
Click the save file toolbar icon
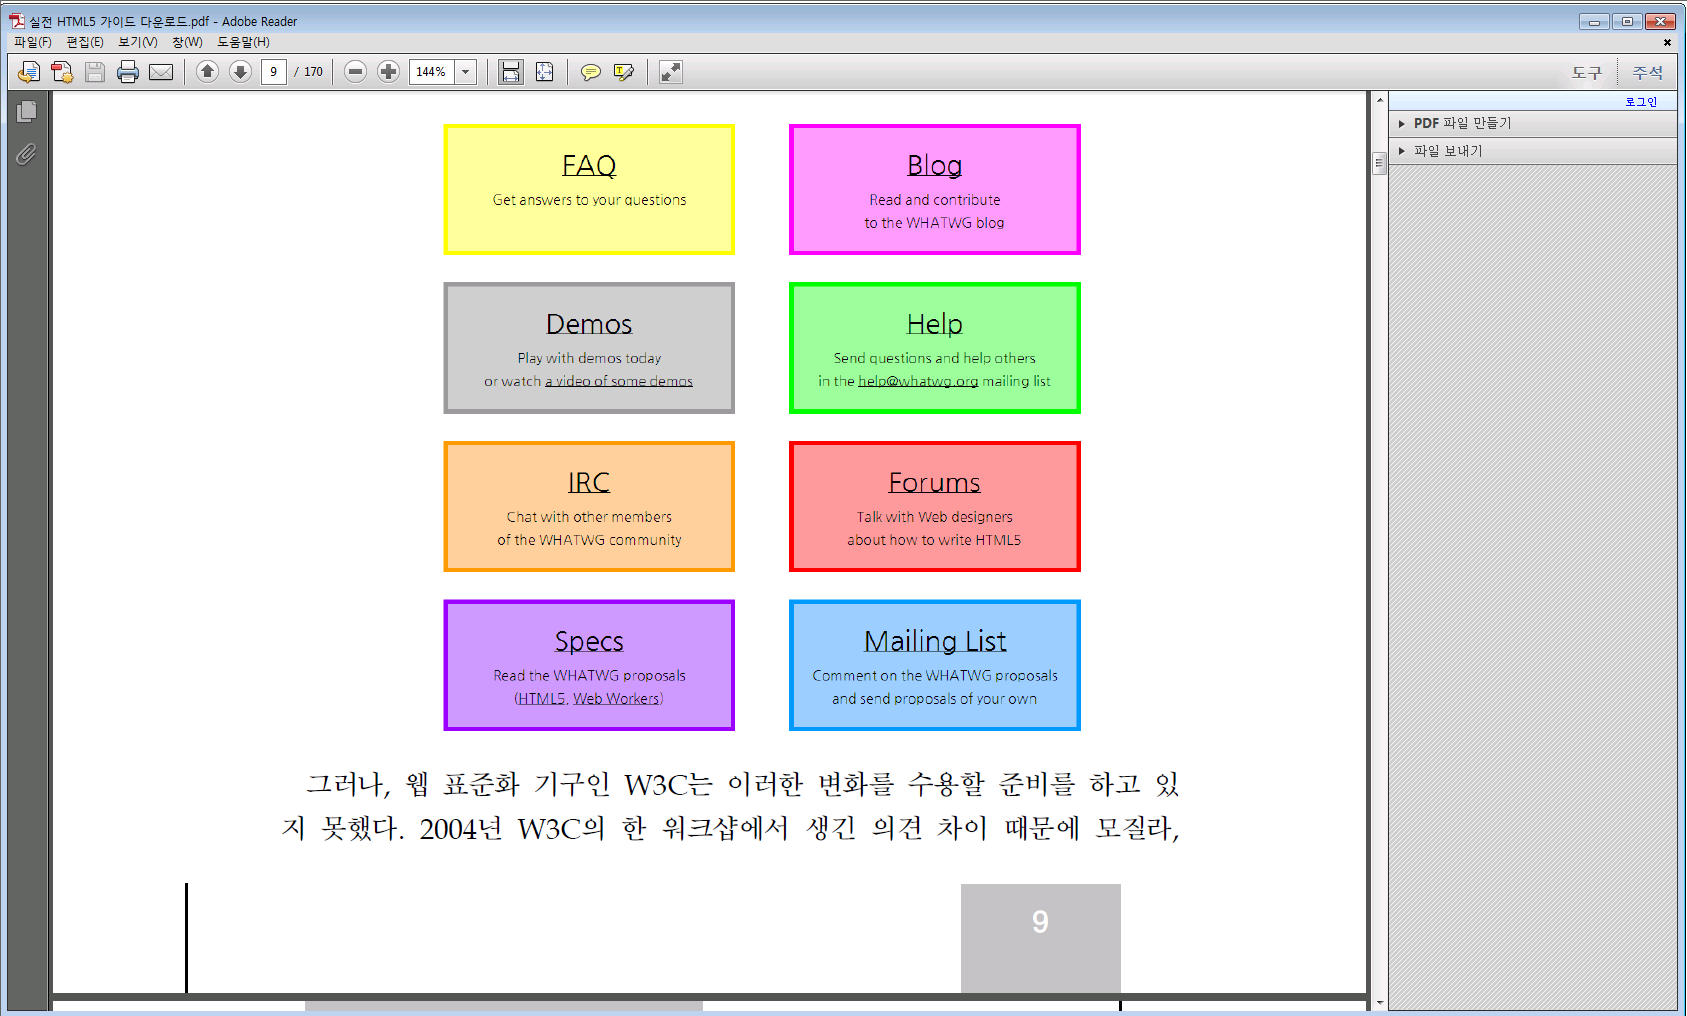95,72
